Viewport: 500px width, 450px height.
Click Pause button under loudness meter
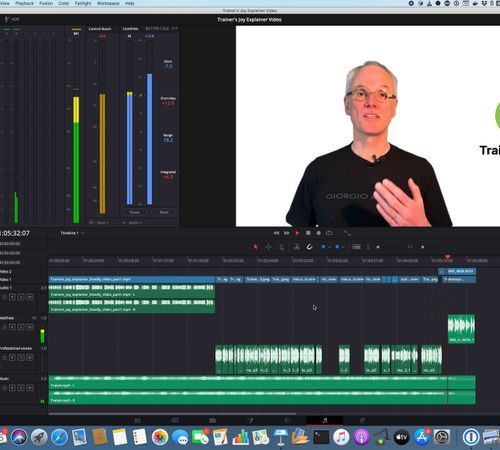tap(135, 212)
